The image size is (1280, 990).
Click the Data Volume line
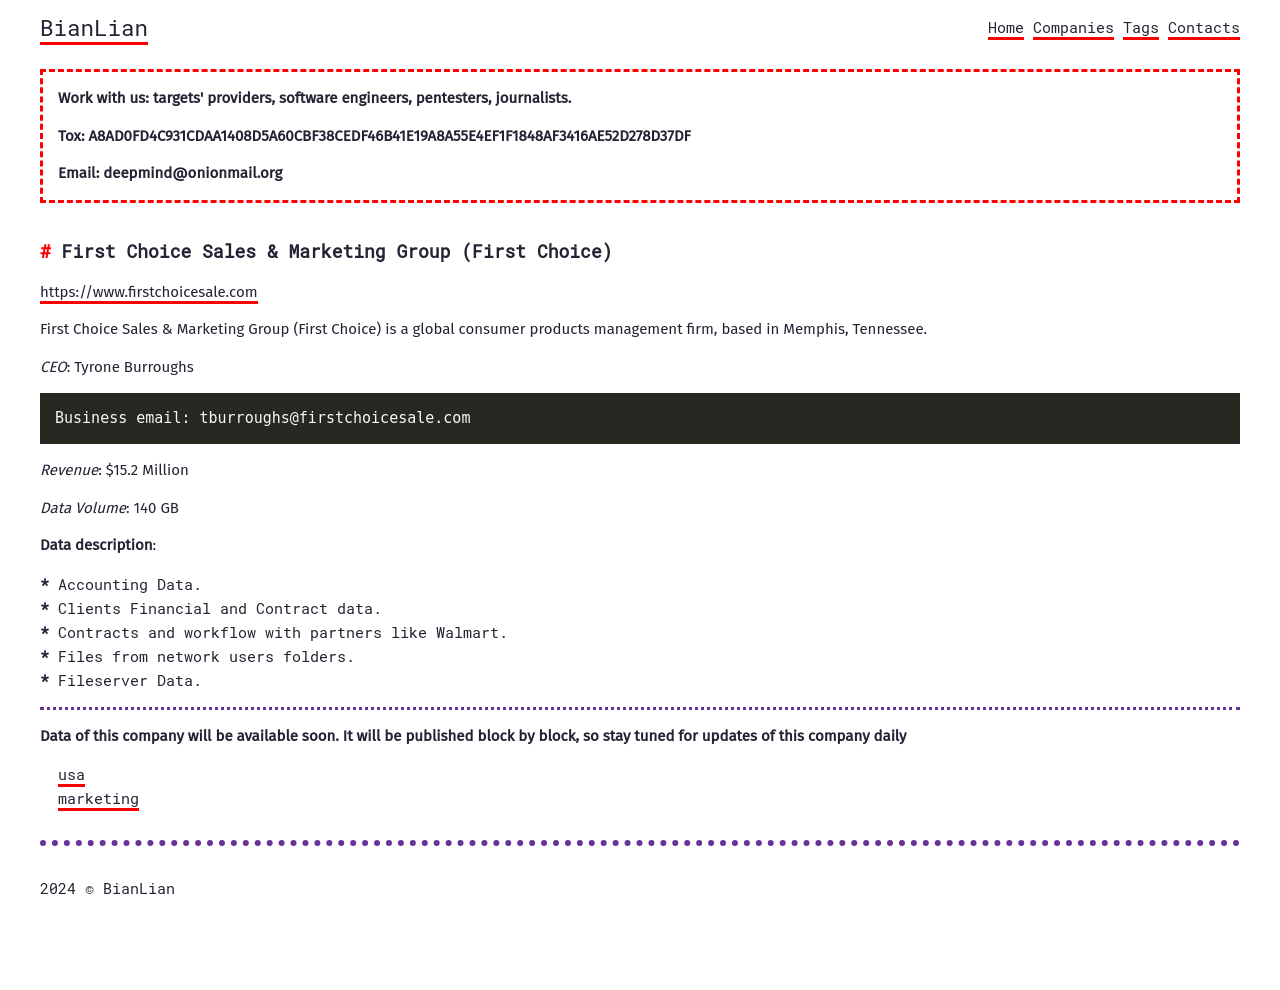(109, 508)
